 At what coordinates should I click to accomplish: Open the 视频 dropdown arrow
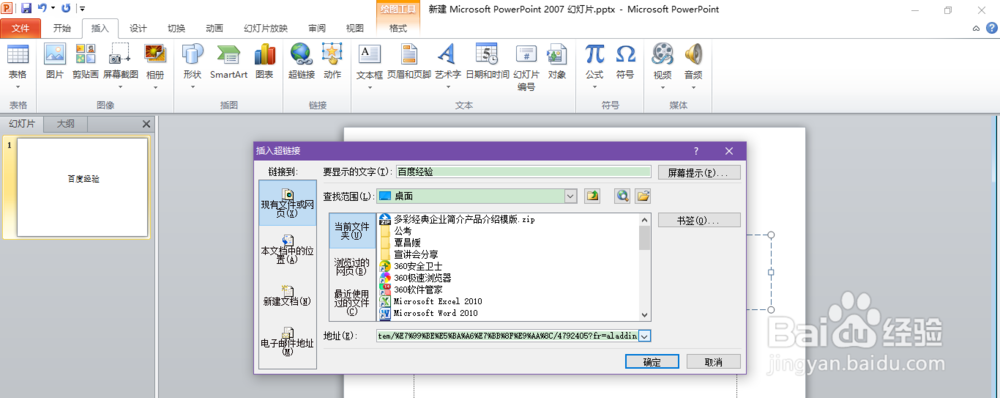pos(662,87)
